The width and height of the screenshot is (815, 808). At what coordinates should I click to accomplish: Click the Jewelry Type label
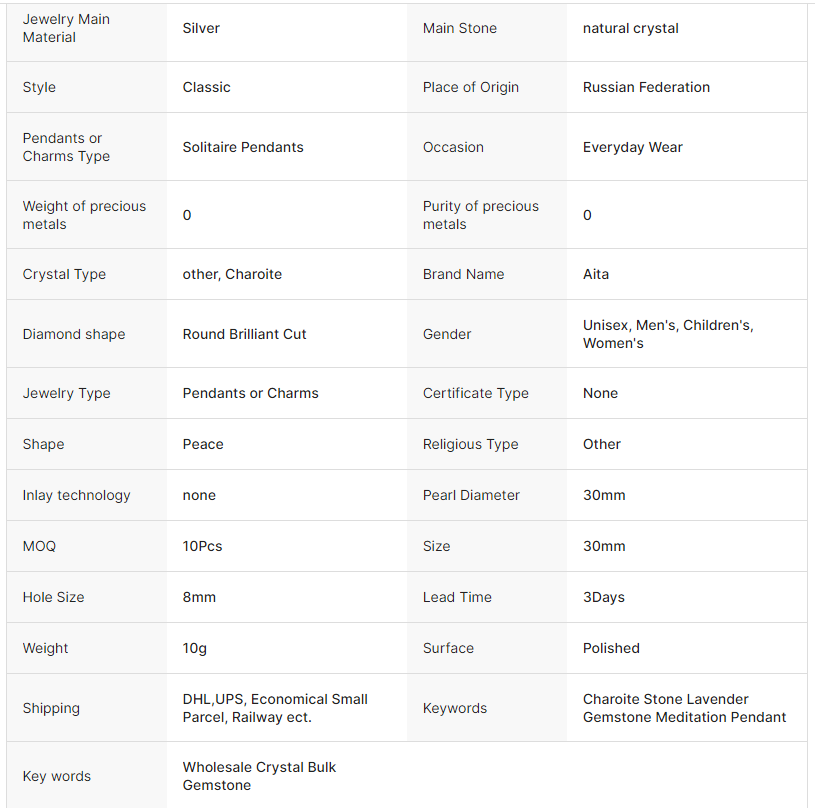pyautogui.click(x=67, y=393)
